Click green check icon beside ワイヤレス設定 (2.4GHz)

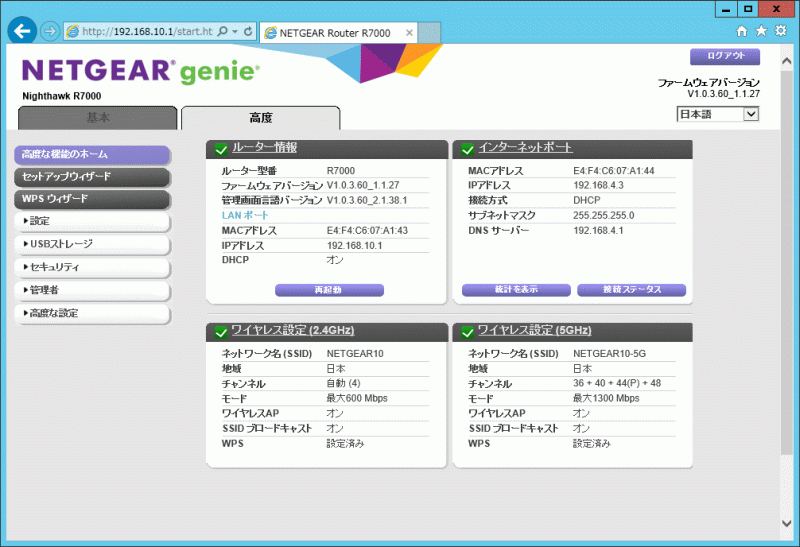(x=220, y=331)
